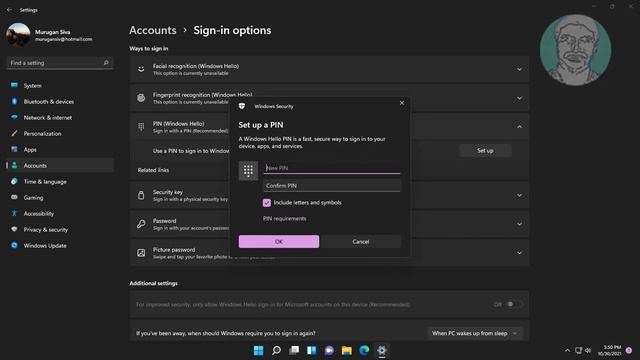Expand Facial recognition (Windows Hello) section

(519, 69)
